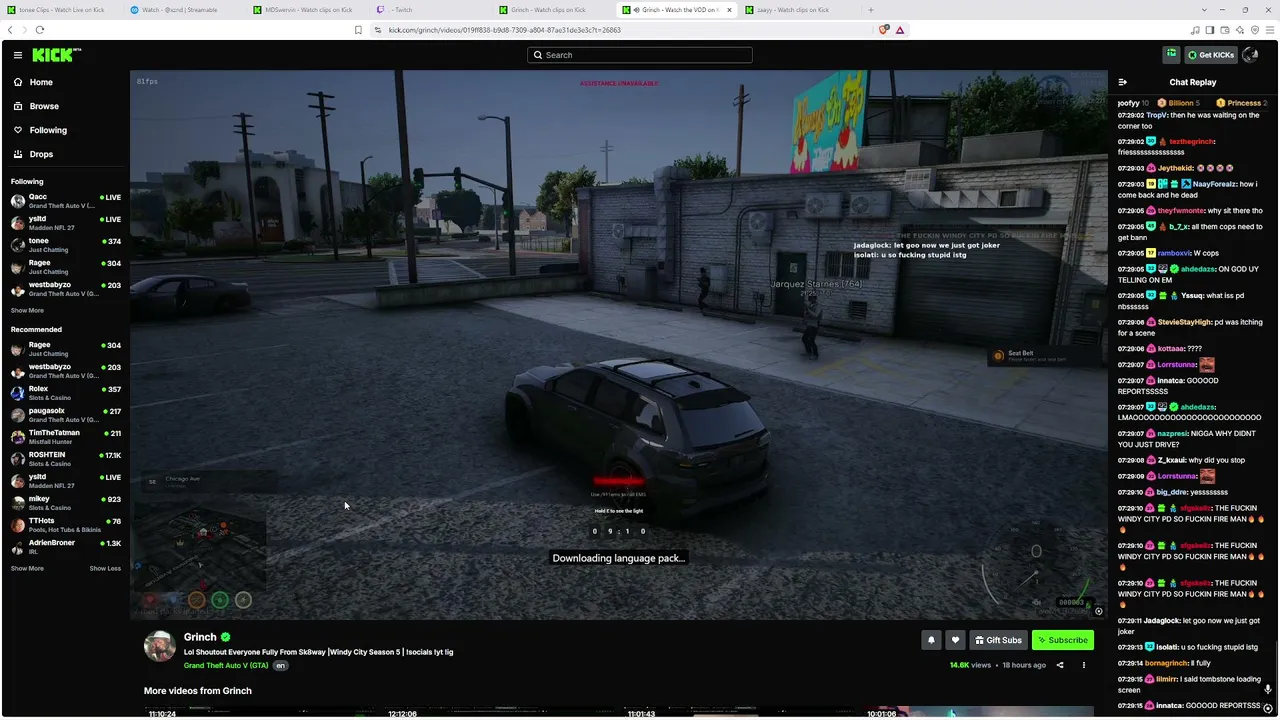
Task: Open Grinch's streamer avatar
Action: point(160,646)
